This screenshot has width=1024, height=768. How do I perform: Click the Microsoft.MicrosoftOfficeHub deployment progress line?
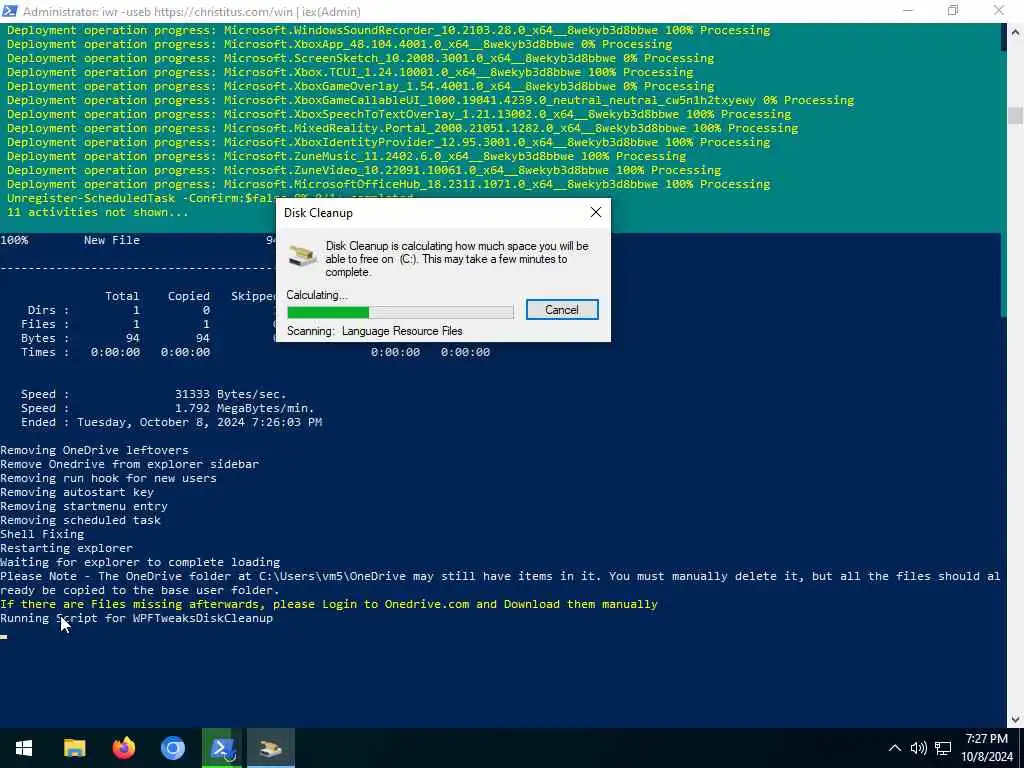click(389, 184)
